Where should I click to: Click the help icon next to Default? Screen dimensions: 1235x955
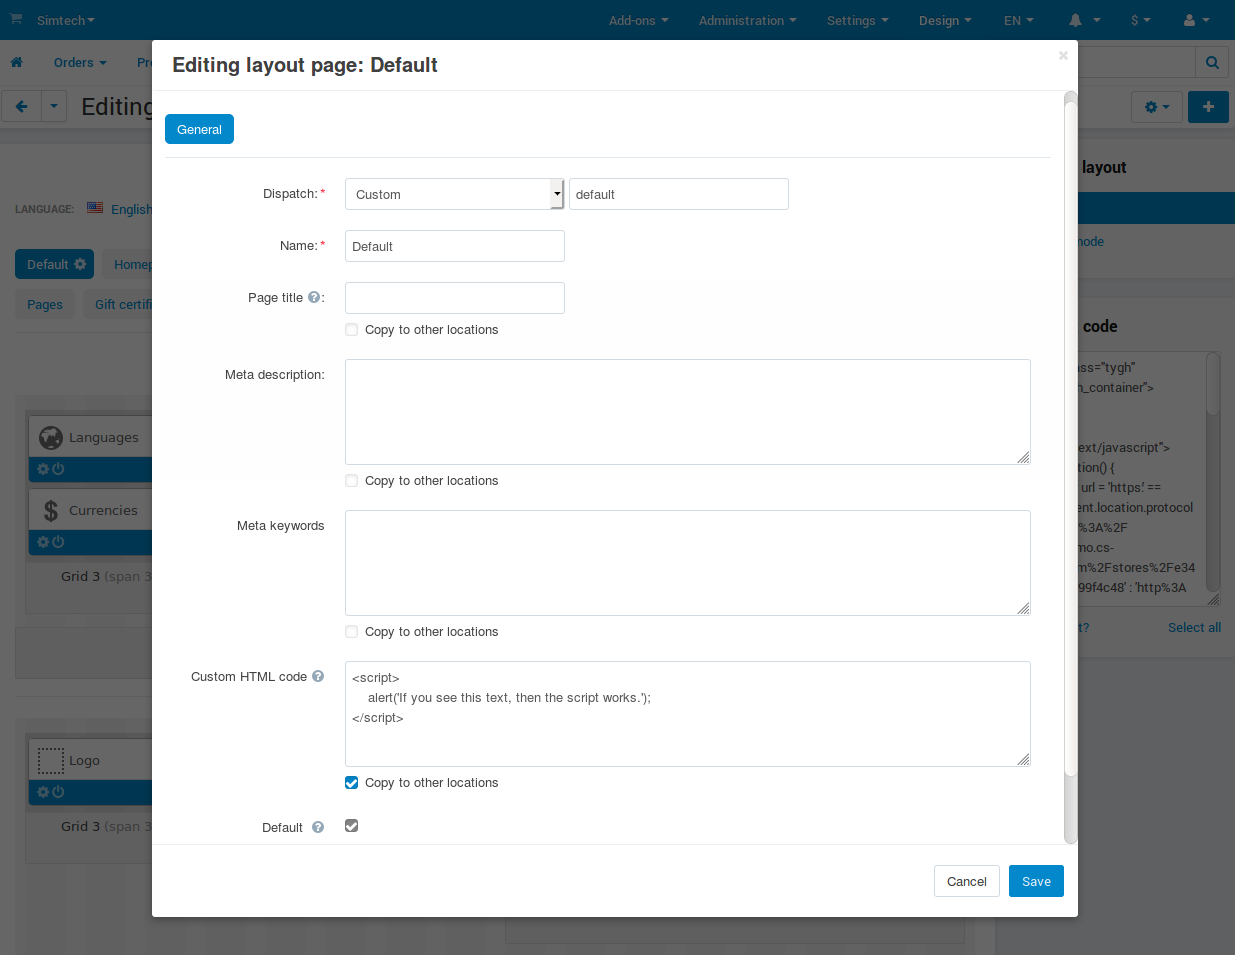pos(318,827)
